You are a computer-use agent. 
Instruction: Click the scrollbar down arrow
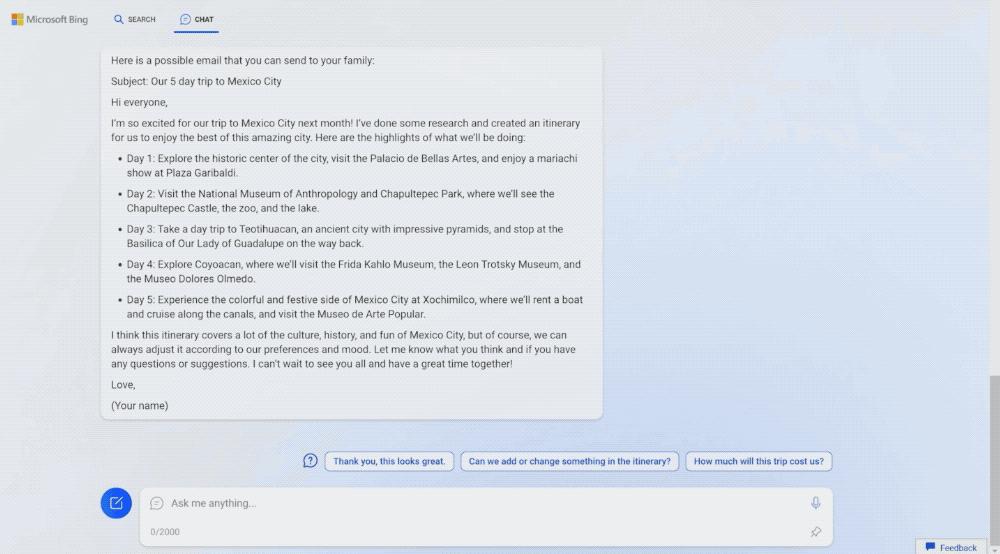click(x=994, y=549)
